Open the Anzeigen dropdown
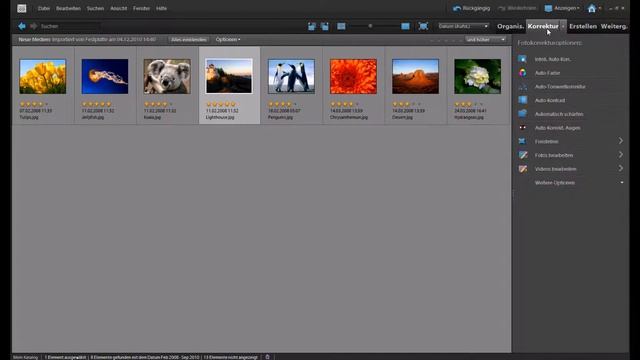 pos(562,8)
